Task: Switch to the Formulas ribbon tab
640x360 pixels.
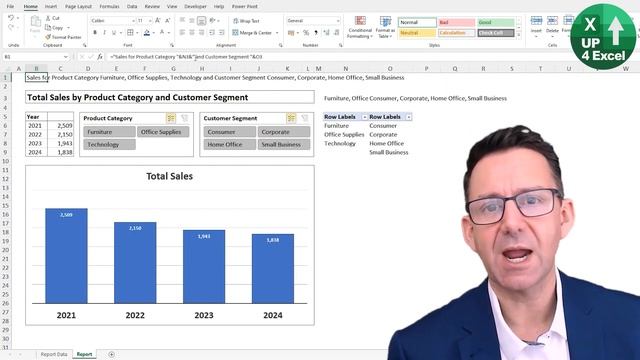Action: coord(109,7)
